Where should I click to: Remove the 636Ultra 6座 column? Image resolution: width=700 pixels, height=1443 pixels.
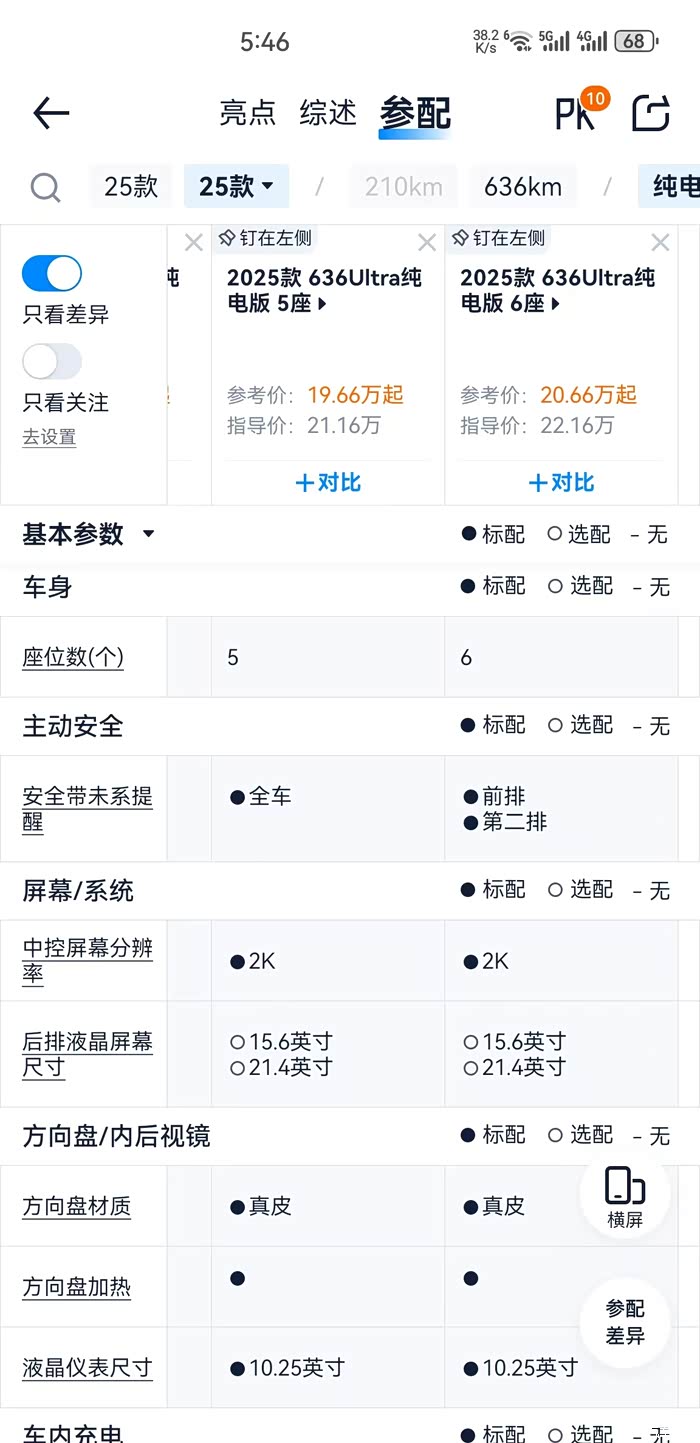[660, 243]
